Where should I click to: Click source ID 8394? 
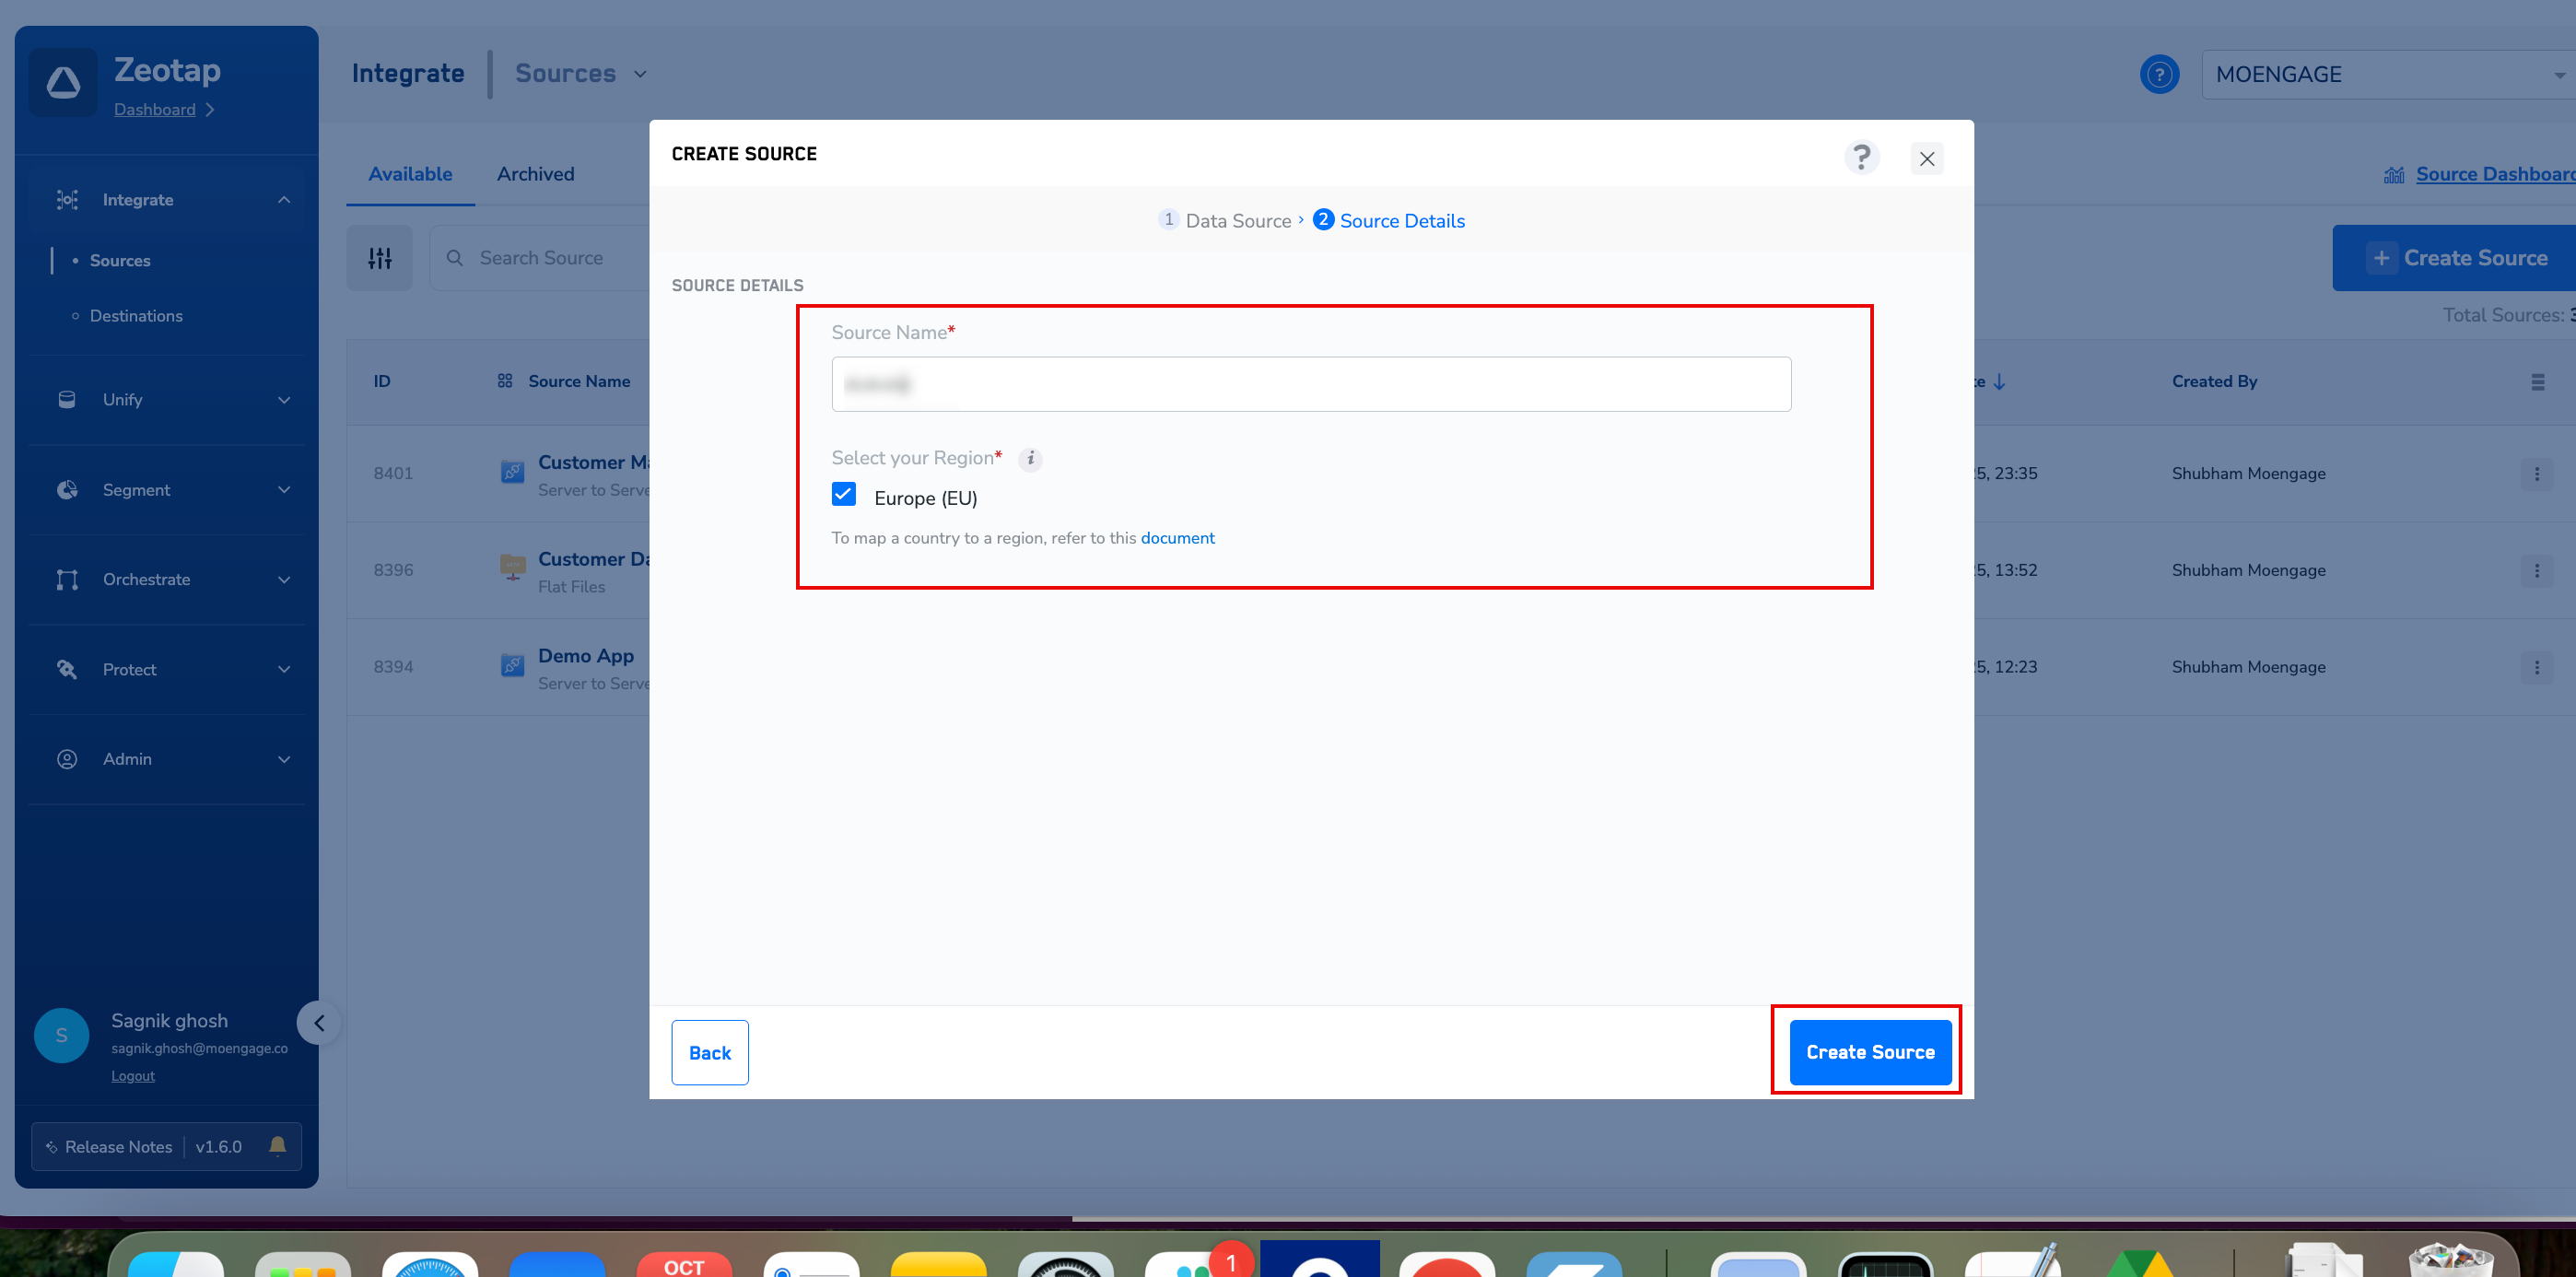pos(393,667)
